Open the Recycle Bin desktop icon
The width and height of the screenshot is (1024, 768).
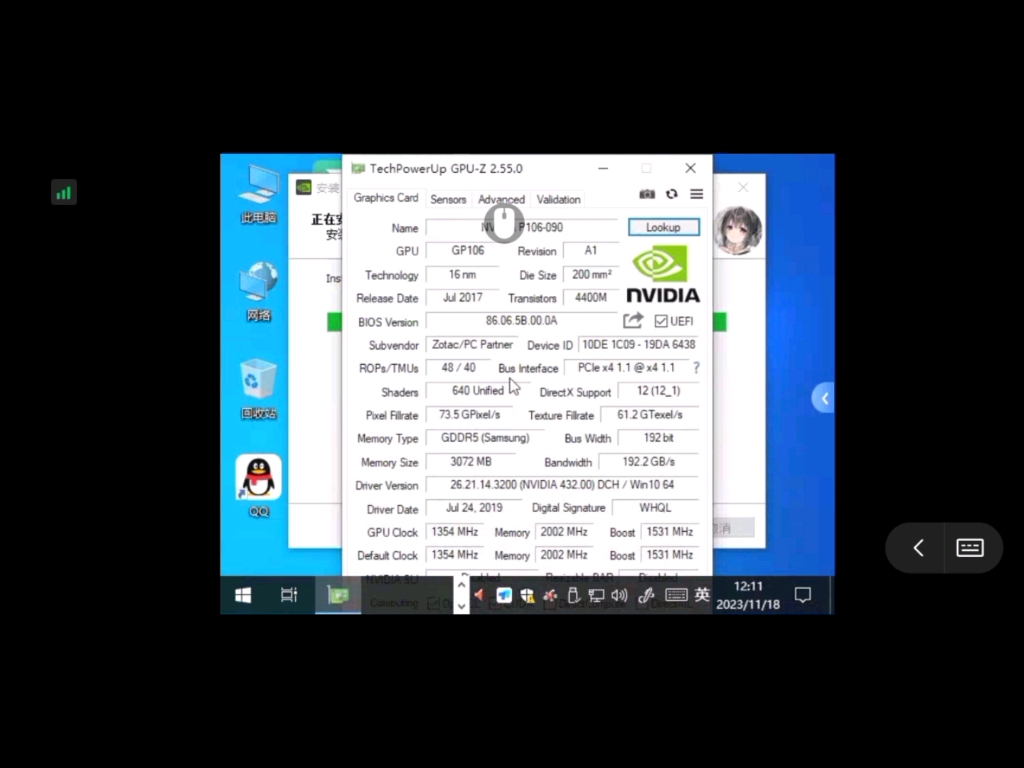(x=259, y=389)
